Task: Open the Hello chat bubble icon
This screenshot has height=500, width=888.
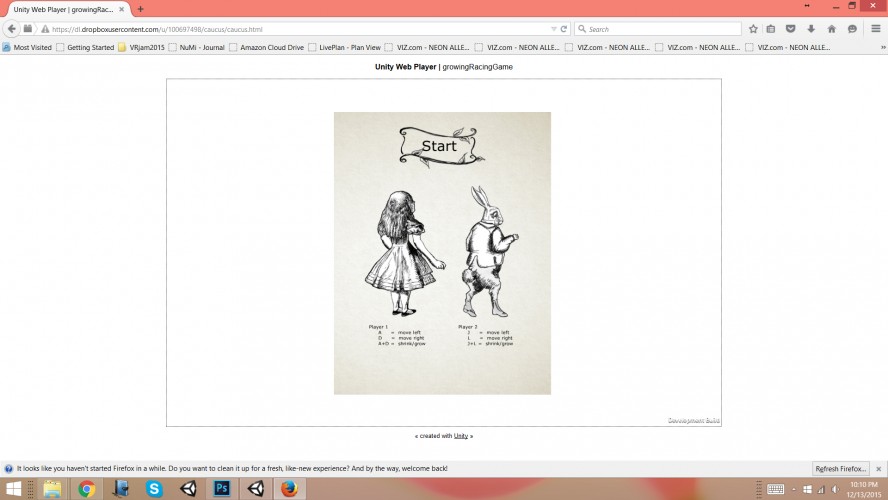Action: (x=852, y=29)
